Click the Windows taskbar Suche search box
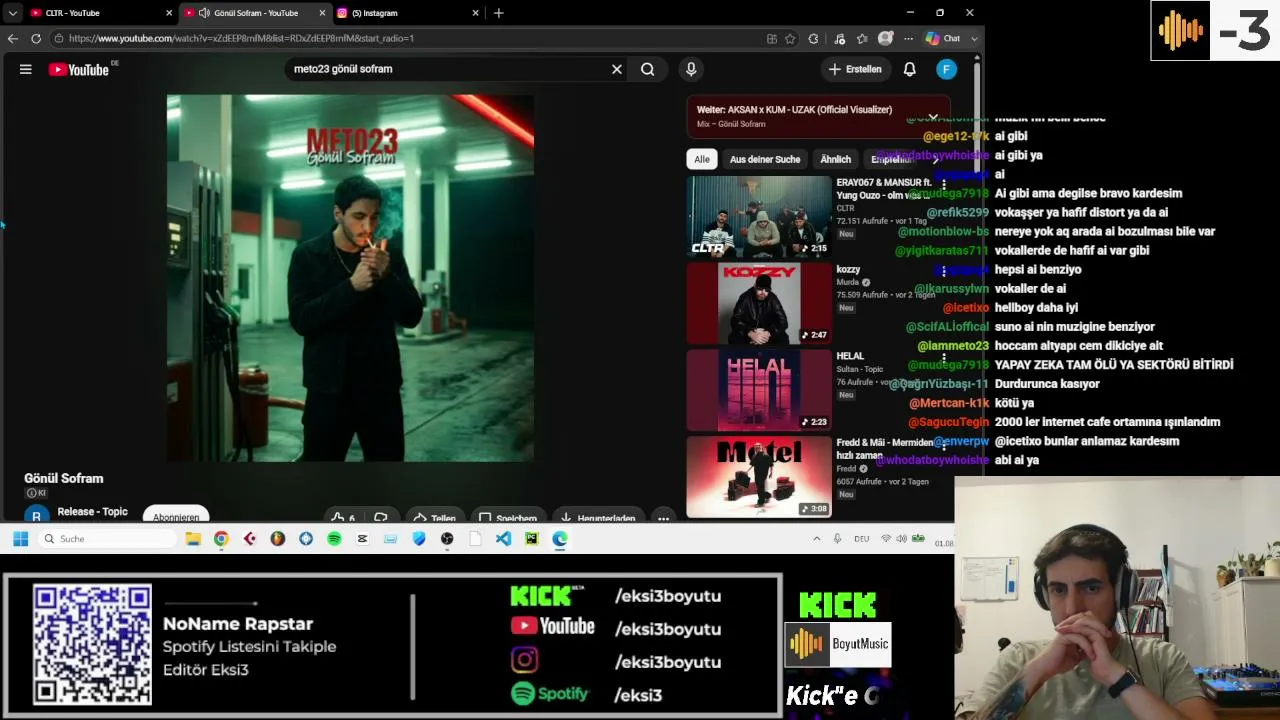This screenshot has height=720, width=1280. tap(108, 539)
